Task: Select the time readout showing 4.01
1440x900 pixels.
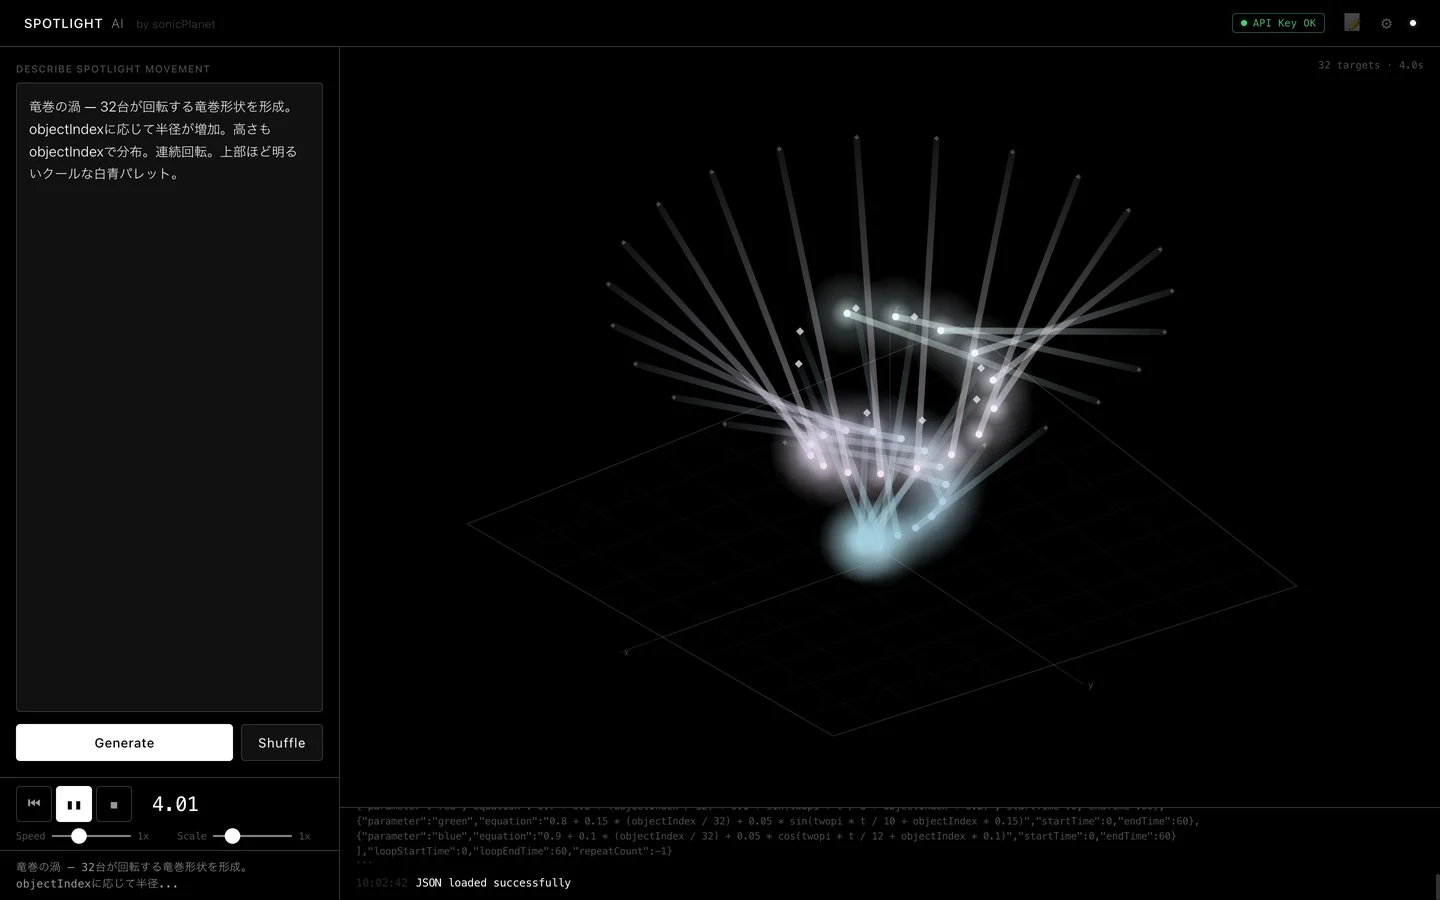Action: coord(174,804)
